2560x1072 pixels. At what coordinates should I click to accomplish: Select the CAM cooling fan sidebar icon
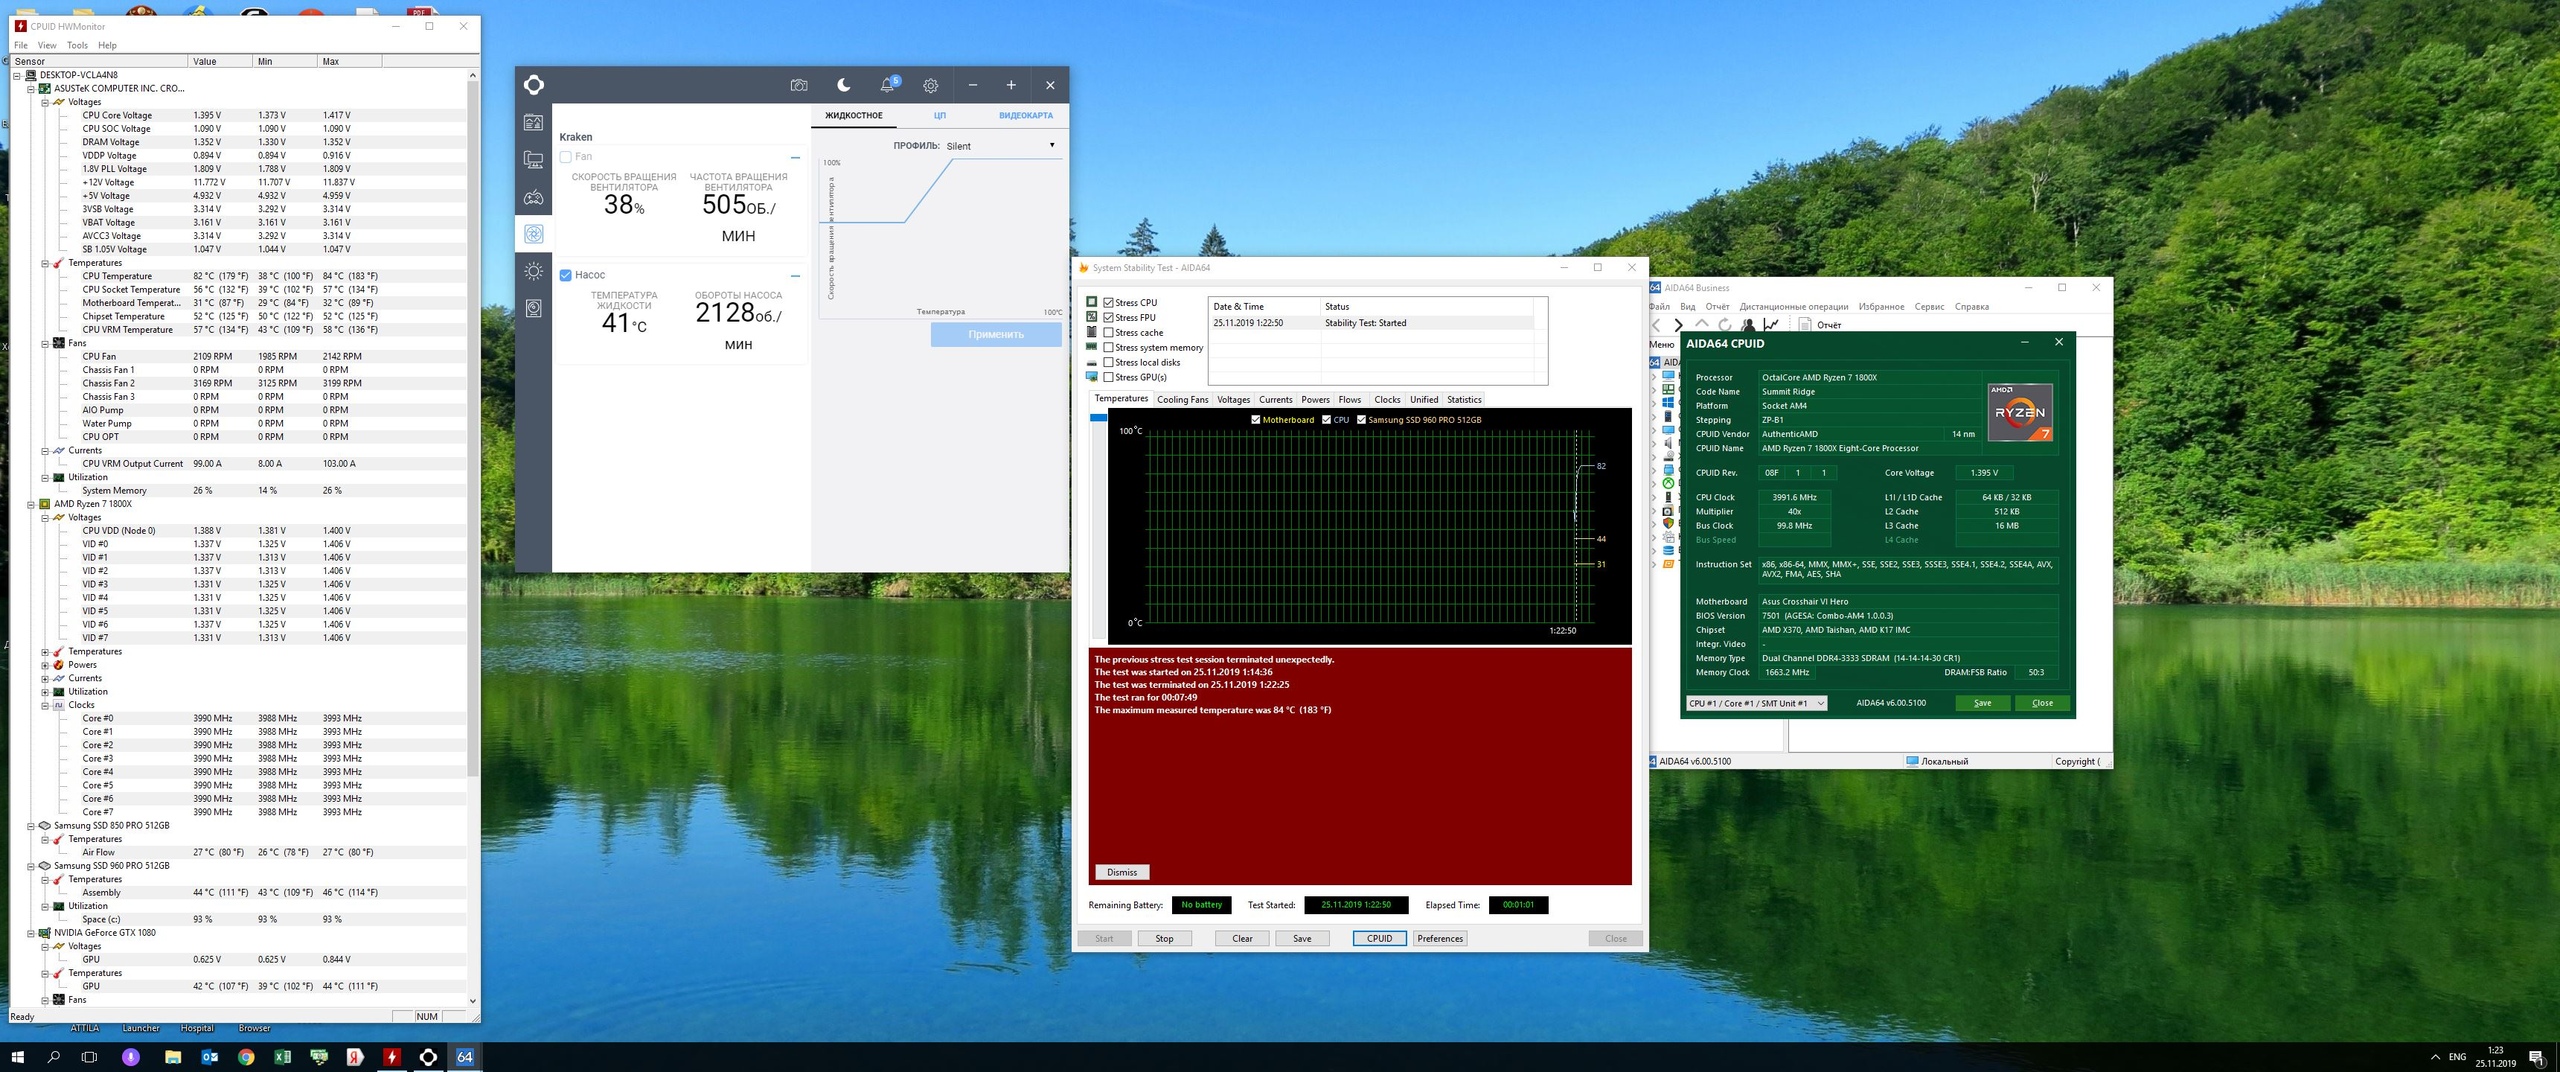[x=533, y=234]
